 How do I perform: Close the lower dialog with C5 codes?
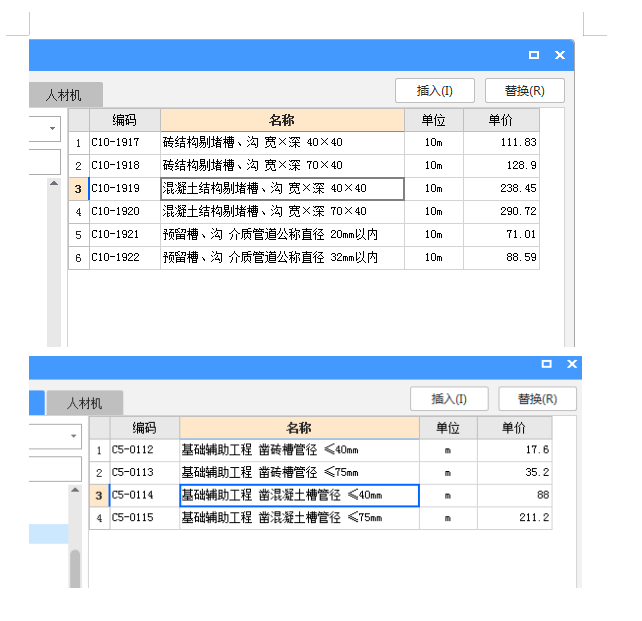[572, 365]
